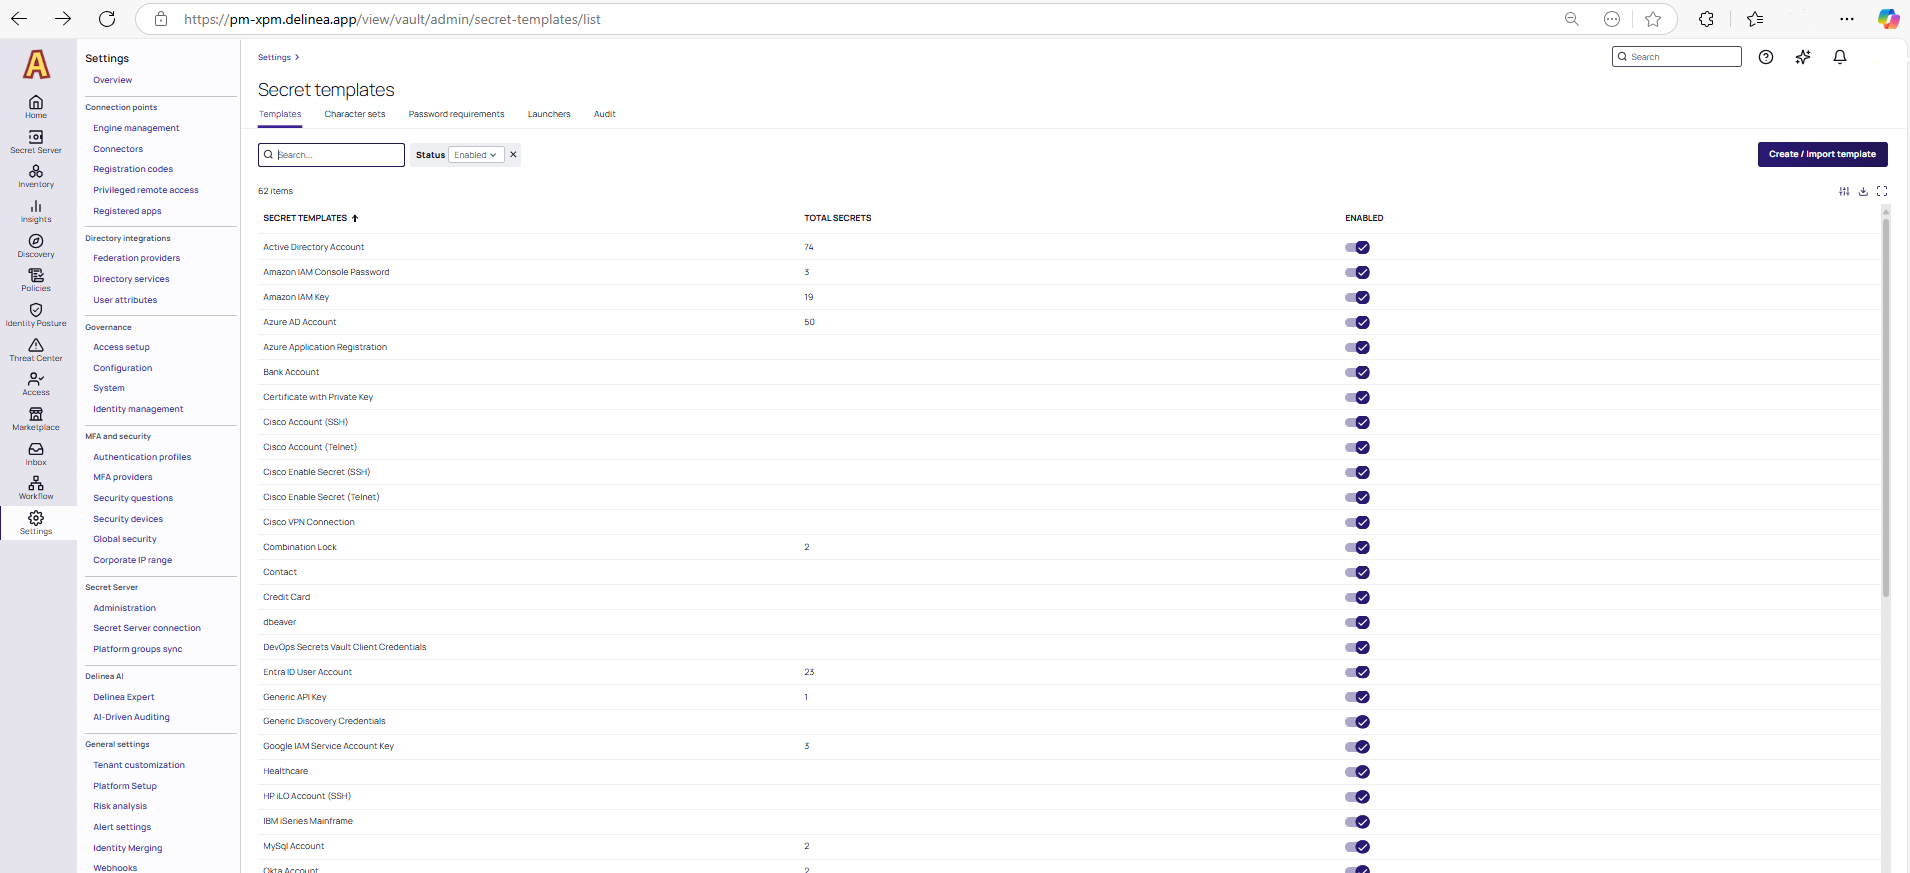The height and width of the screenshot is (873, 1910).
Task: Disable Cisco VPN Connection toggle
Action: click(x=1357, y=522)
